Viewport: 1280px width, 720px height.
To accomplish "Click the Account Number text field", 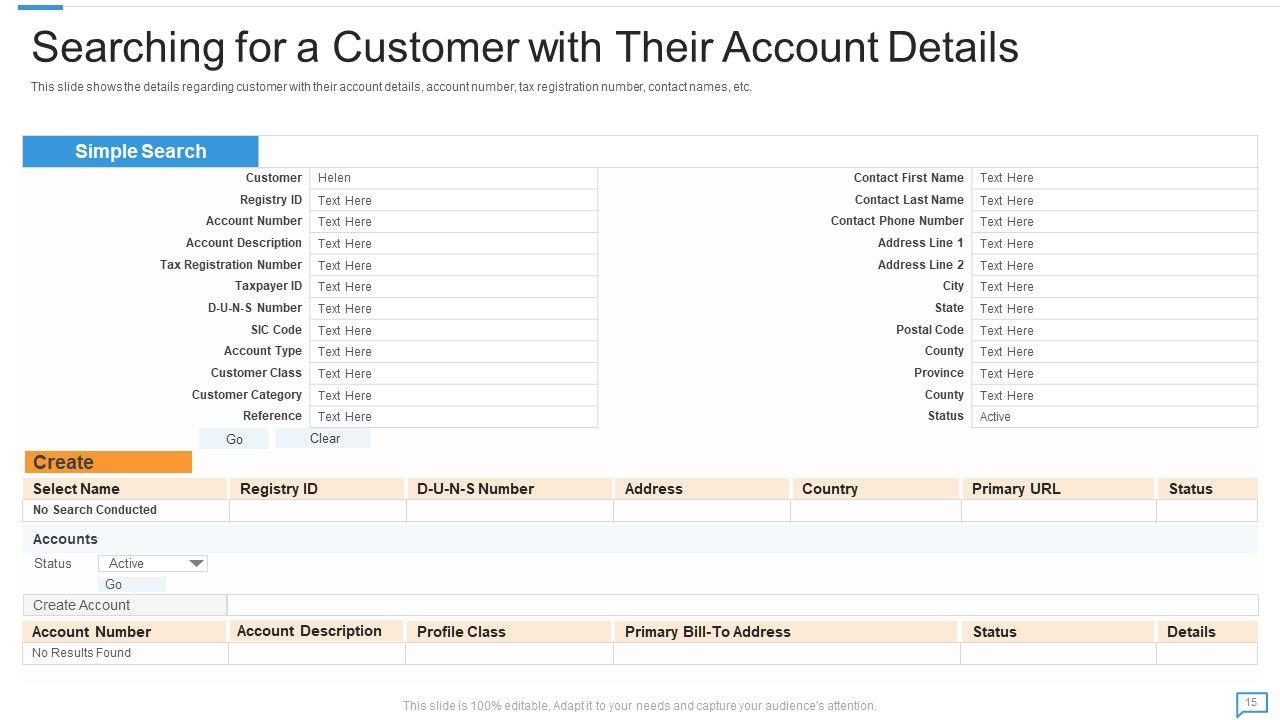I will coord(453,222).
